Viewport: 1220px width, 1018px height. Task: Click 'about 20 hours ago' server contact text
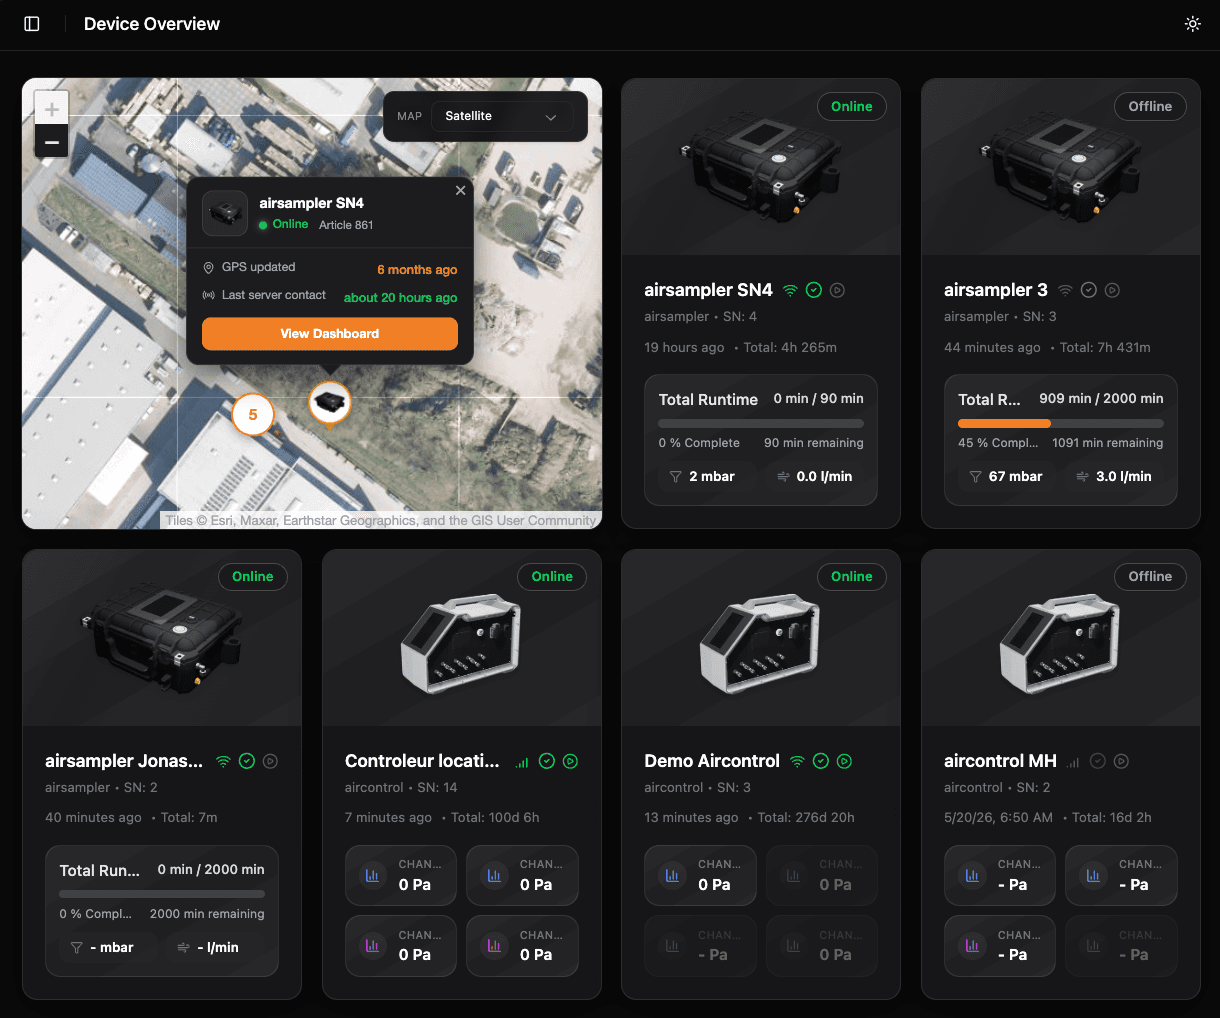click(x=400, y=298)
